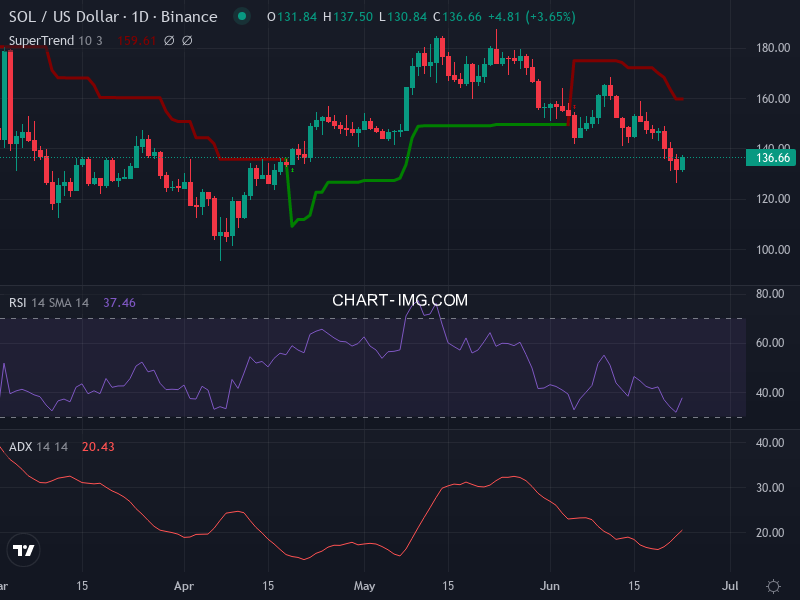The height and width of the screenshot is (600, 800).
Task: Click current price tag 136.66
Action: point(770,158)
